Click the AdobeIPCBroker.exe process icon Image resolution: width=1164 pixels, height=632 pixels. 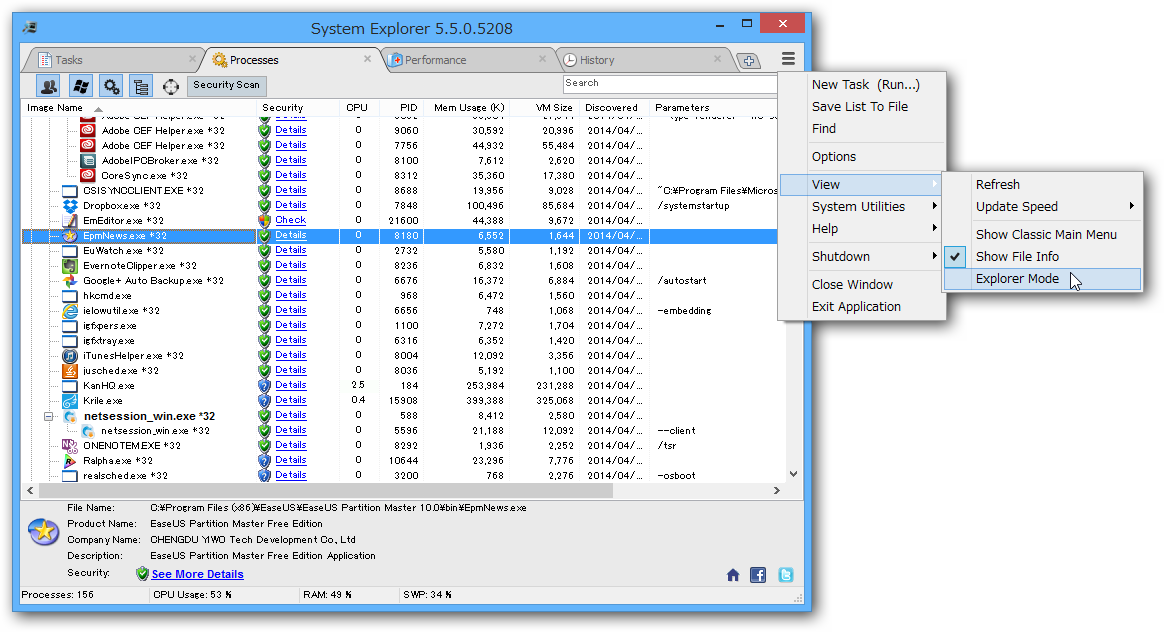[x=88, y=160]
